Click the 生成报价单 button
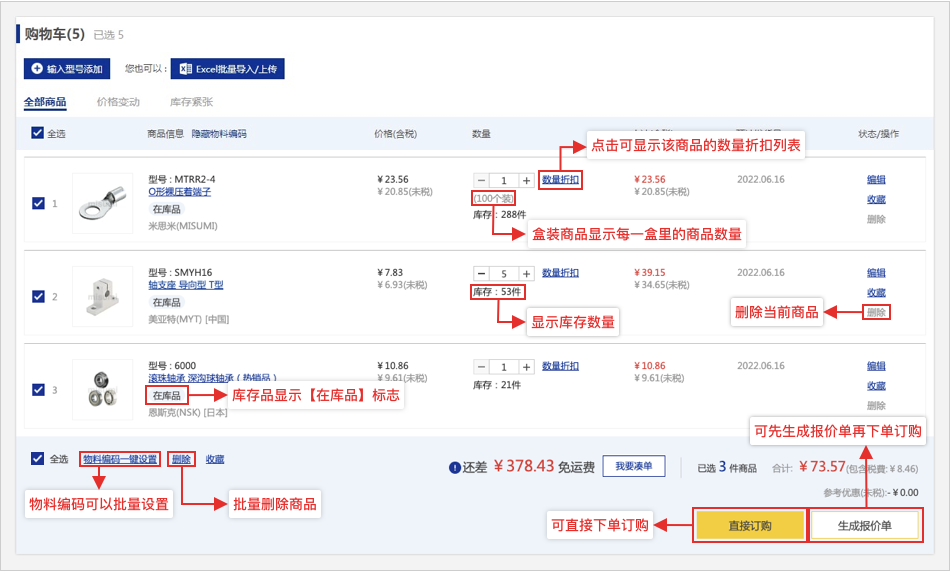Image resolution: width=950 pixels, height=571 pixels. (864, 526)
